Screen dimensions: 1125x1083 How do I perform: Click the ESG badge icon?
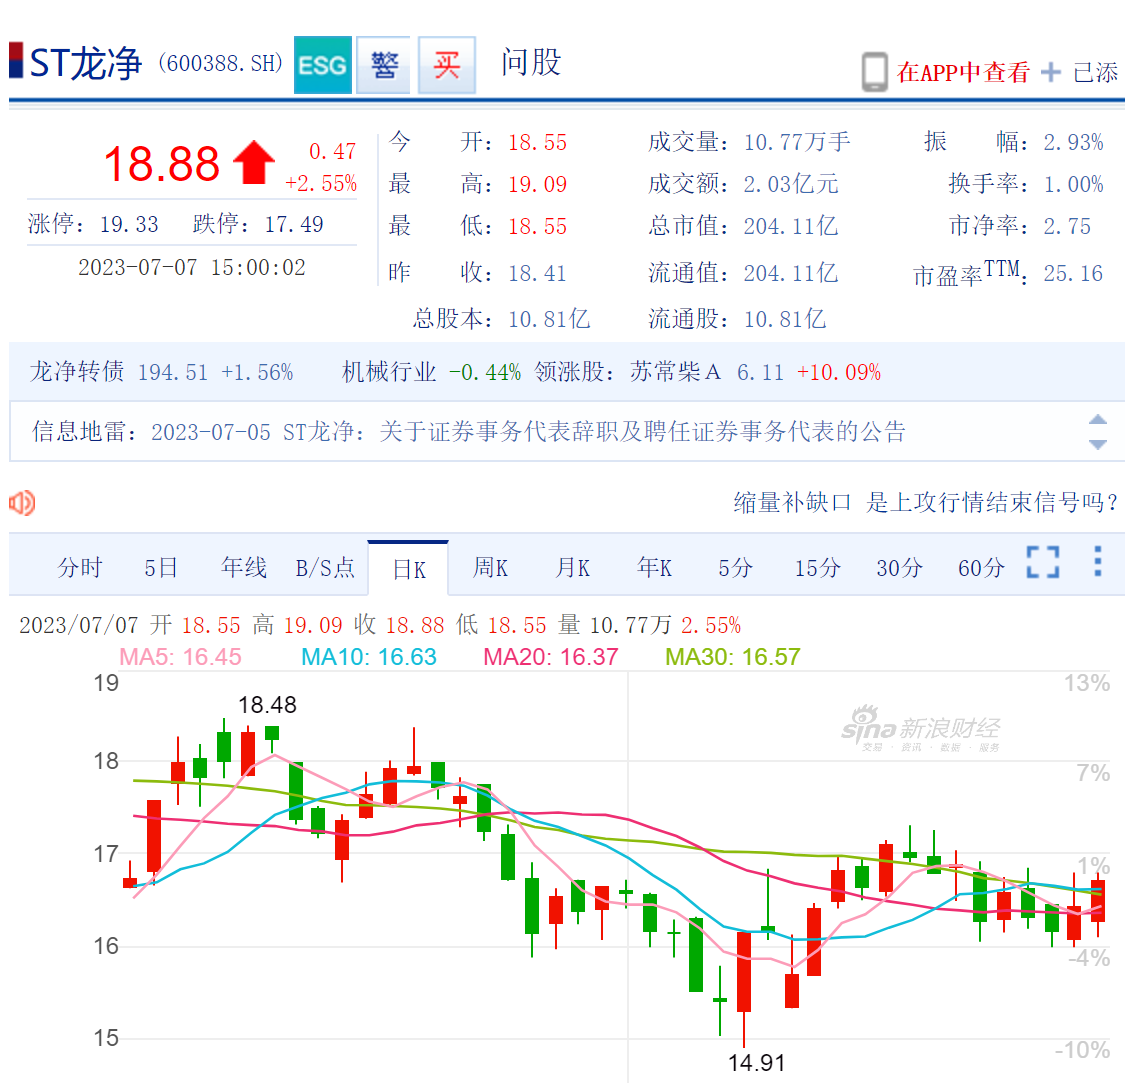(x=323, y=65)
